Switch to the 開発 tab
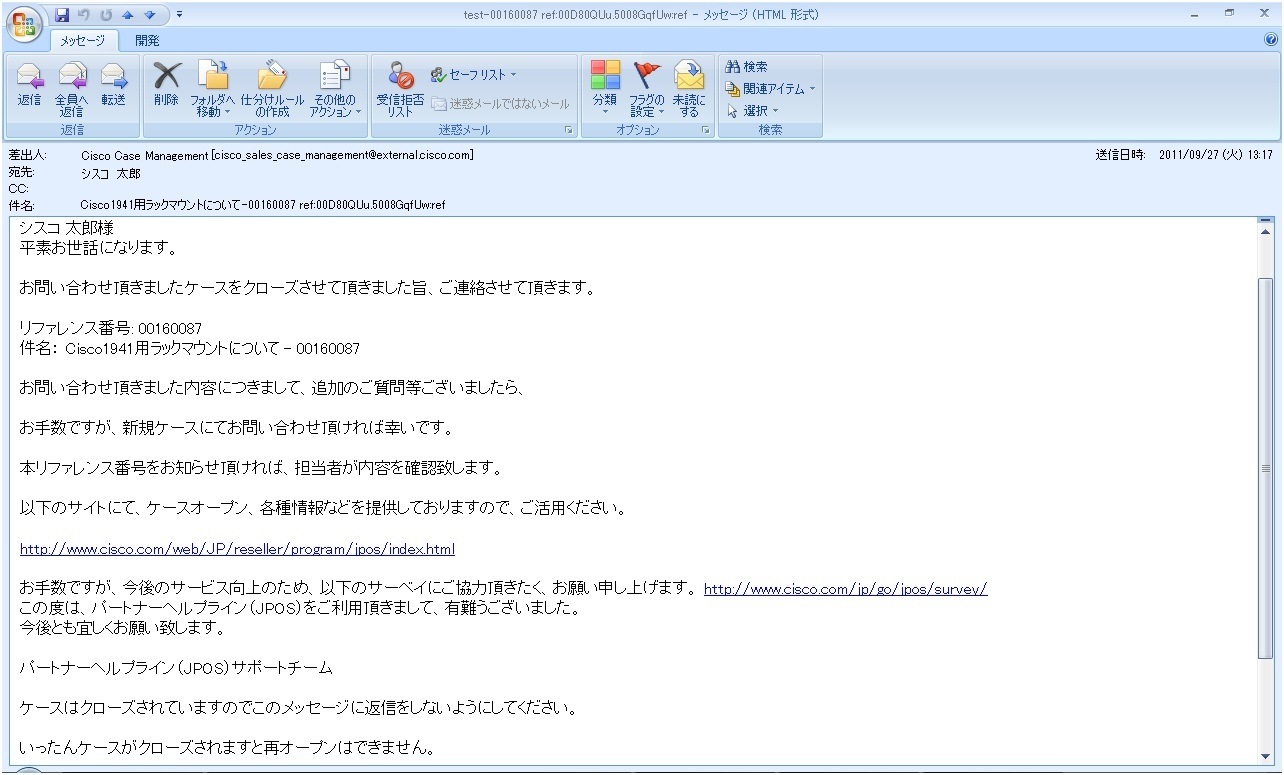 [147, 41]
